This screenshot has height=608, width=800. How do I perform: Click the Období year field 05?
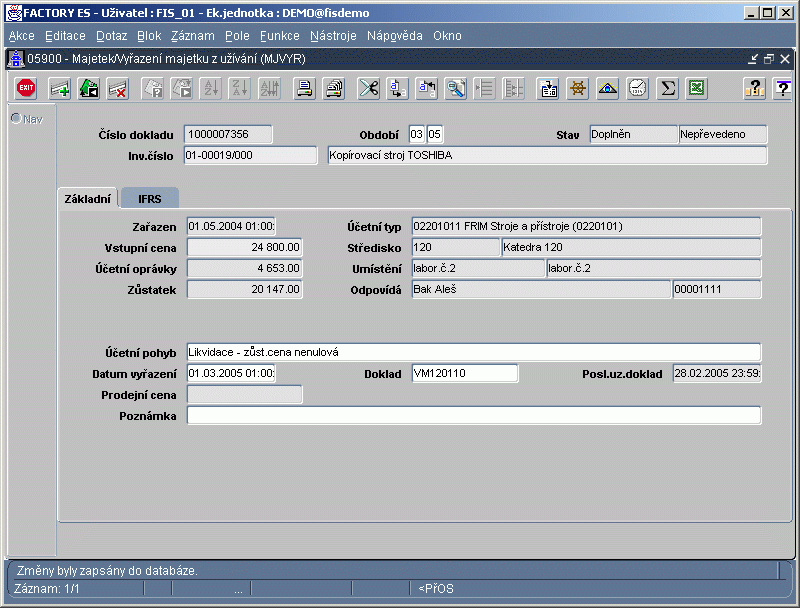point(434,134)
